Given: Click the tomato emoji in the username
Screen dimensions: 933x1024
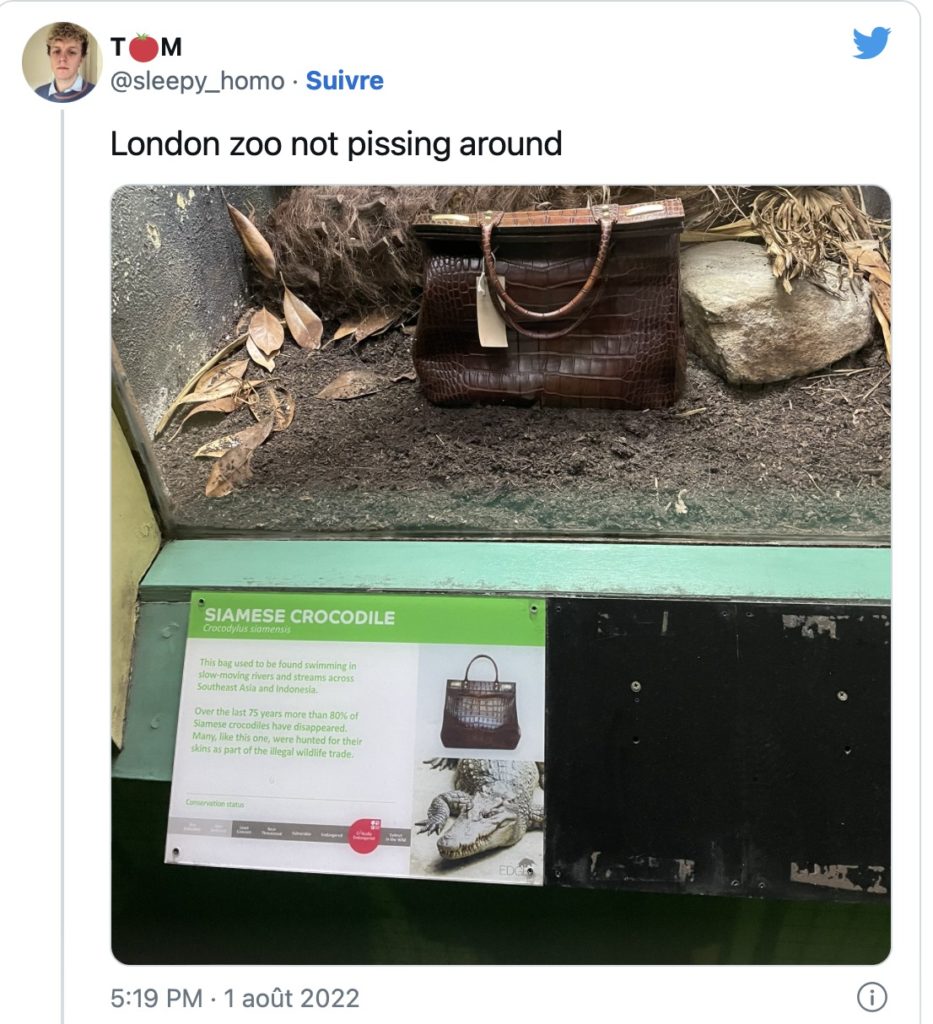Looking at the screenshot, I should [x=144, y=47].
